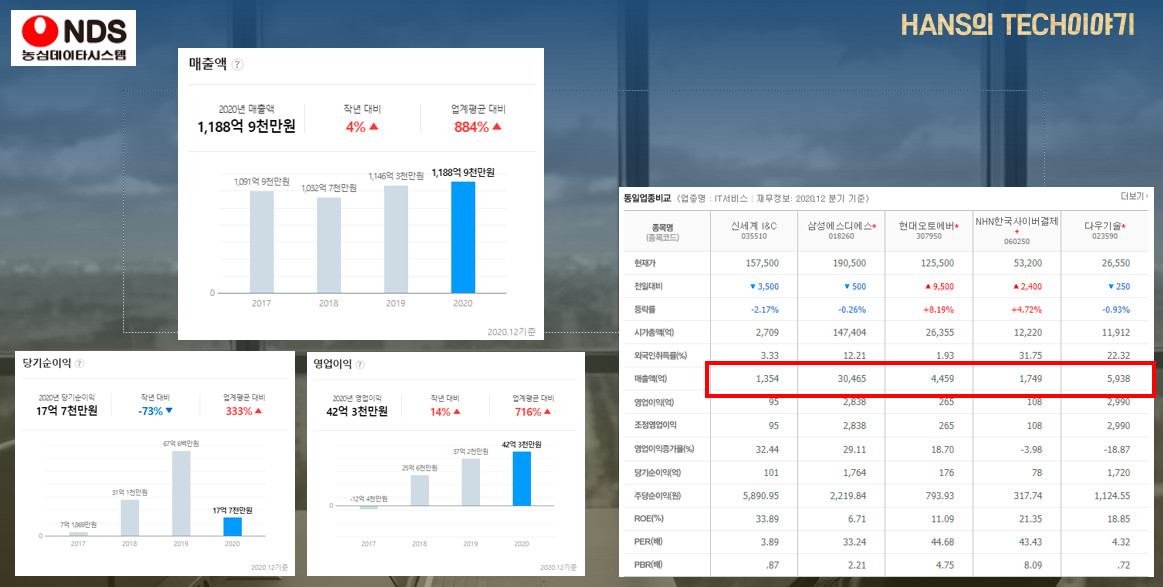The image size is (1163, 587).
Task: Select the 2019 bar in 매출액 chart
Action: [x=396, y=239]
